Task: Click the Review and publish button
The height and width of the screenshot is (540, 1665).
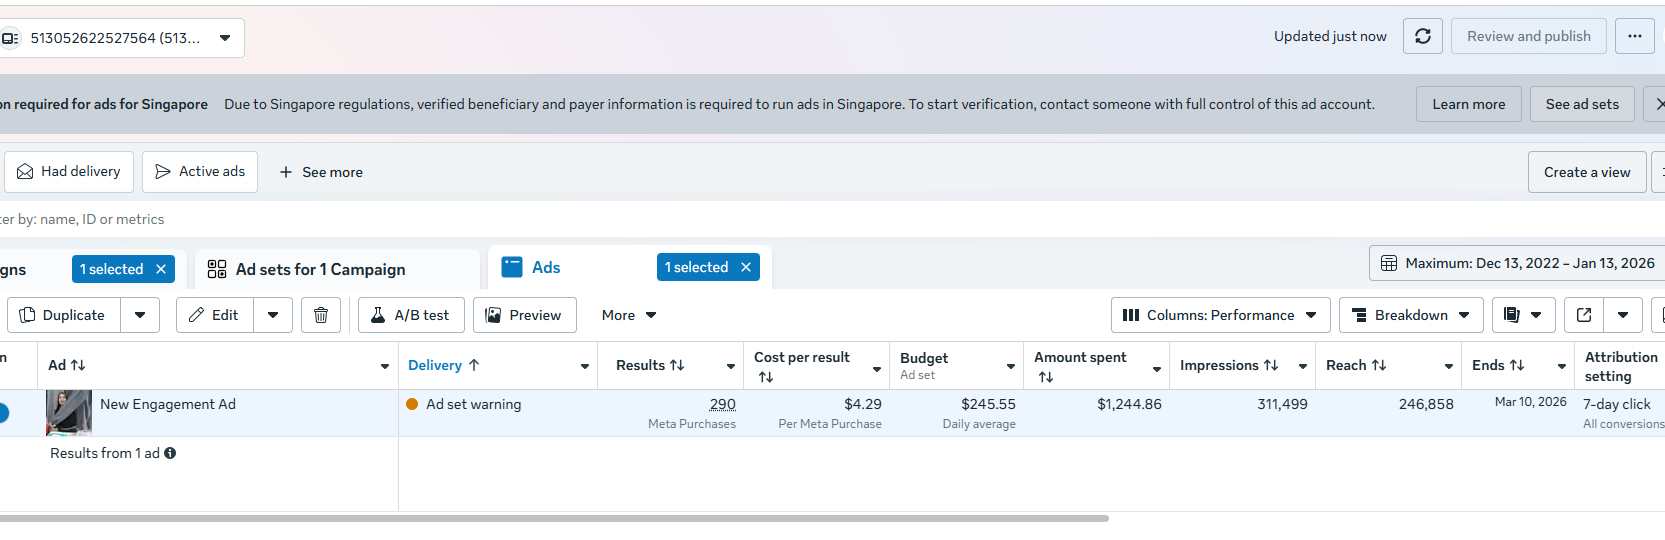Action: (x=1528, y=37)
